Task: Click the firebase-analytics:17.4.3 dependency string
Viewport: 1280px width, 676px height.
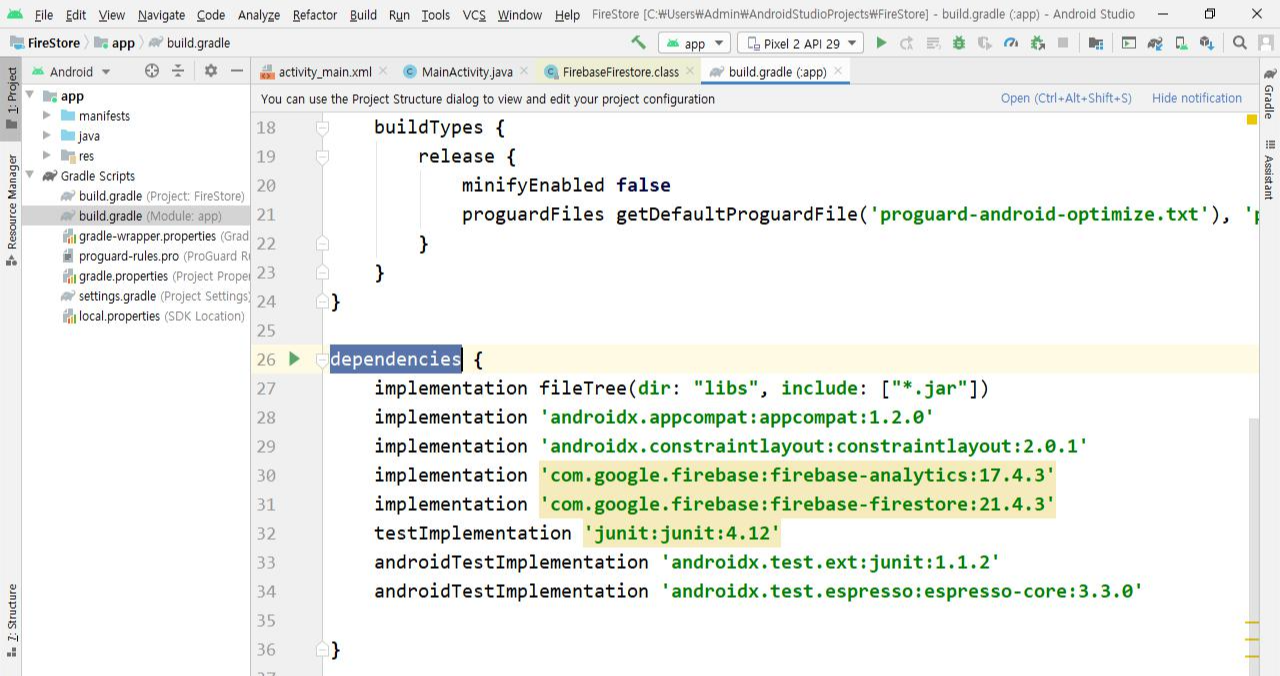Action: click(x=797, y=475)
